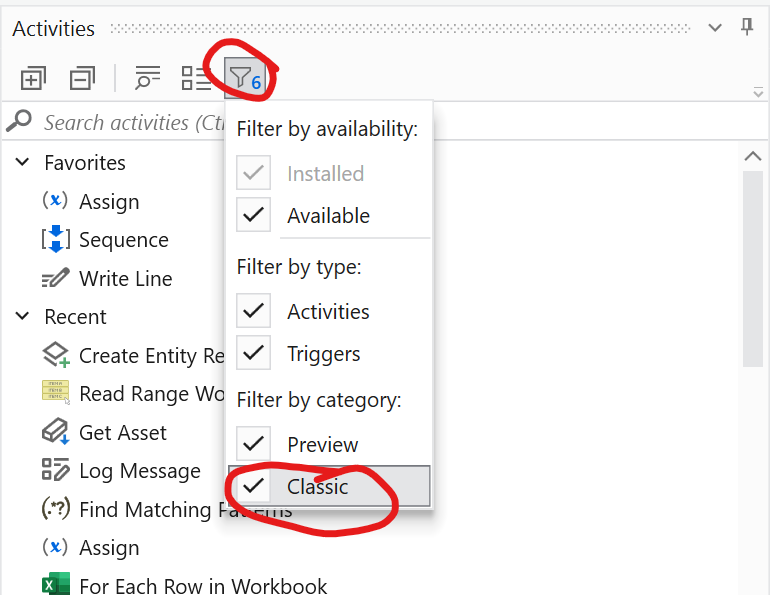The width and height of the screenshot is (770, 595).
Task: Click the Favorites group label
Action: (85, 163)
